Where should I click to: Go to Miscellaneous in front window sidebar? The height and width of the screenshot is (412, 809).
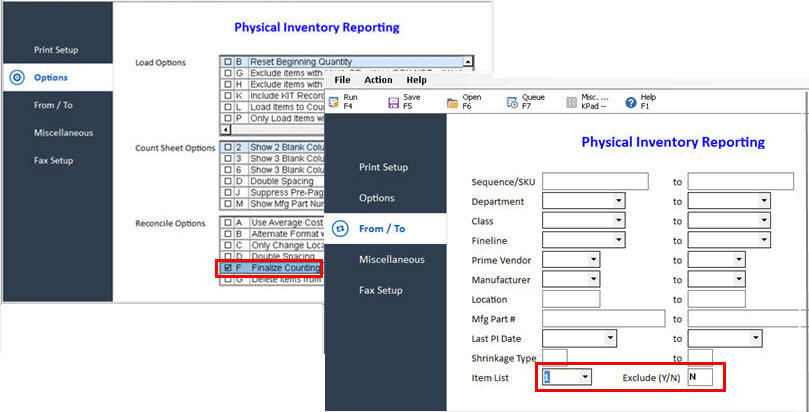[391, 259]
